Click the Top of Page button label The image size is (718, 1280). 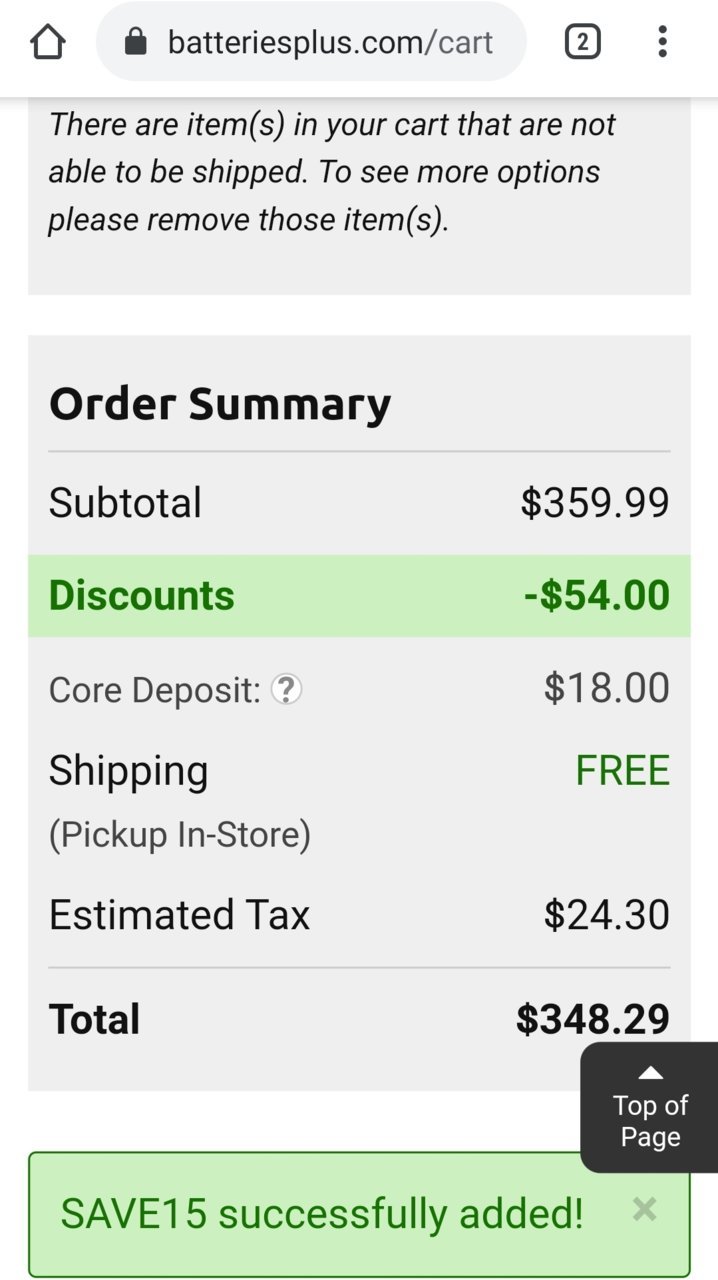pyautogui.click(x=651, y=1121)
